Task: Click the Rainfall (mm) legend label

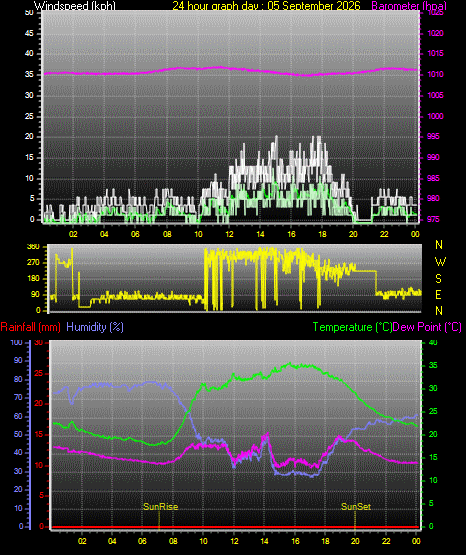Action: click(x=30, y=327)
